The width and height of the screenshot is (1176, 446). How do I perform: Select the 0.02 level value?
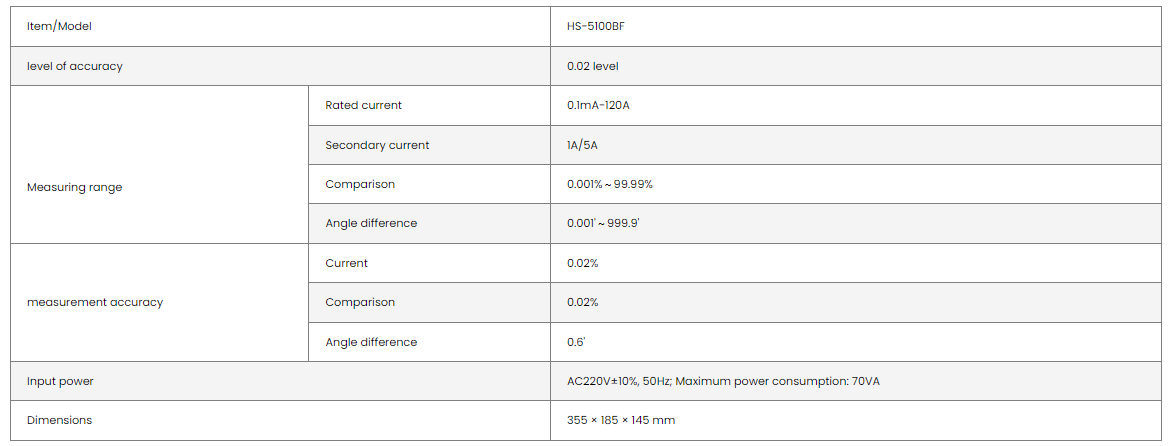[593, 66]
